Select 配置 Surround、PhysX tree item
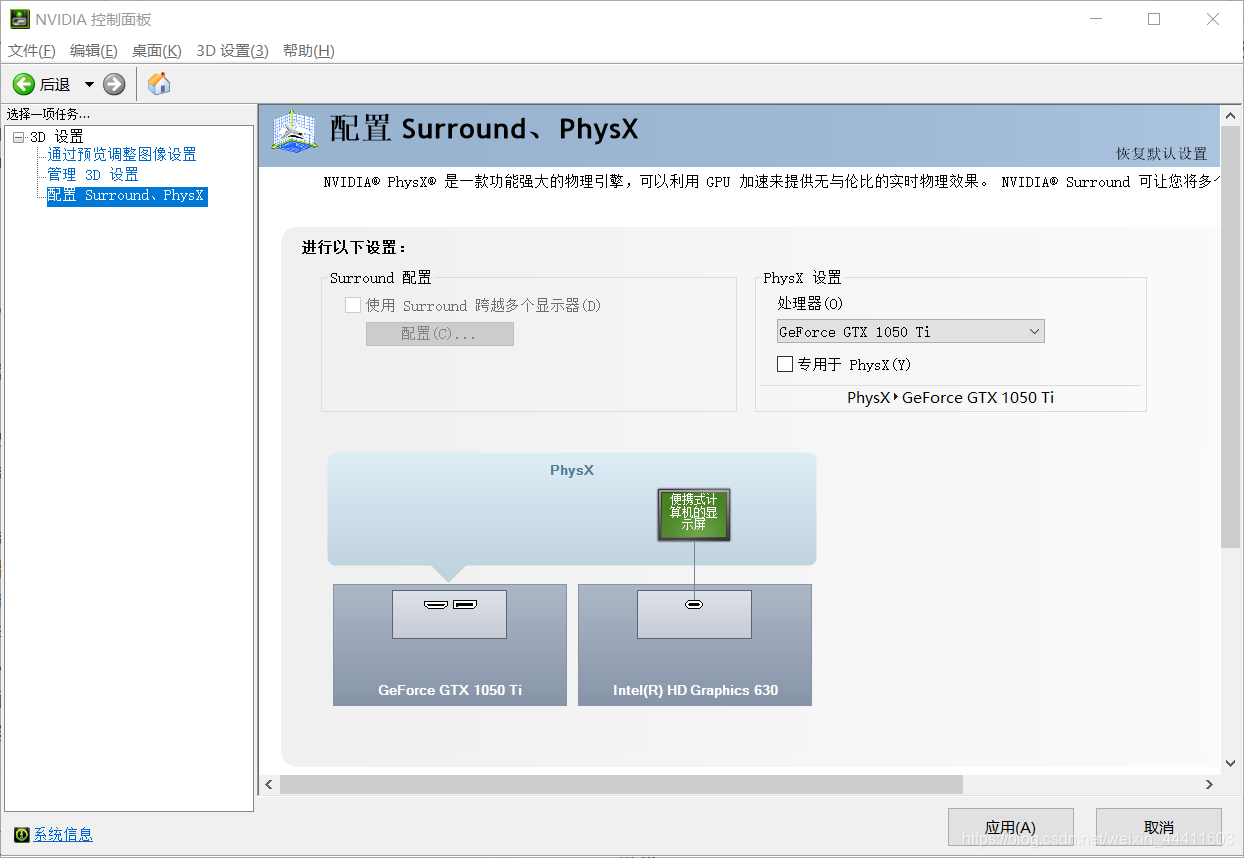The width and height of the screenshot is (1244, 858). click(127, 196)
